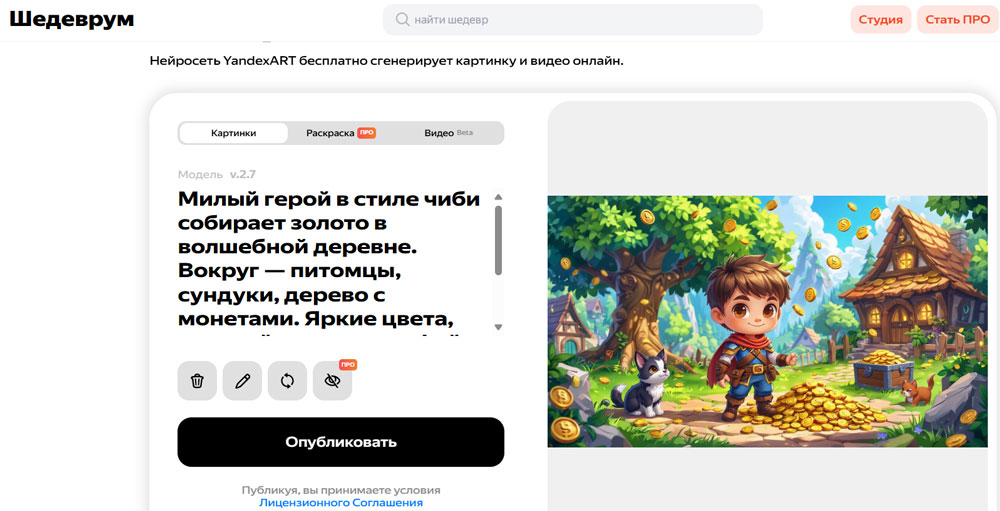Open the Видео Beta tab

click(x=448, y=133)
